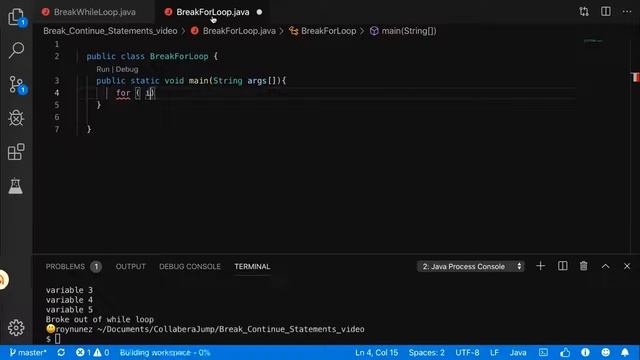Viewport: 640px width, 360px height.
Task: Open editor More Actions ellipsis
Action: pyautogui.click(x=627, y=11)
